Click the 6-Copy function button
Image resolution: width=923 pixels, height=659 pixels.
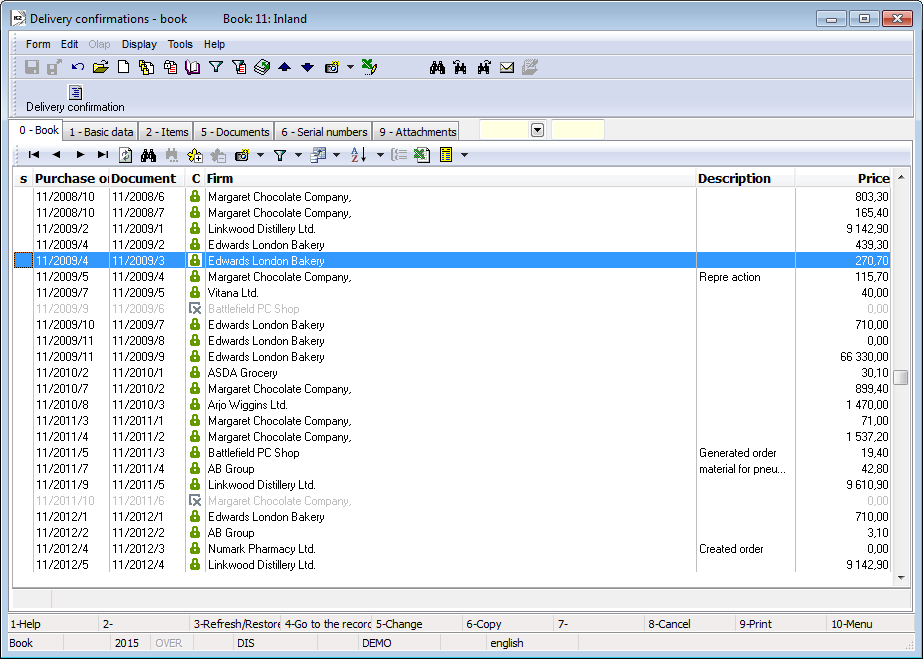pos(509,624)
